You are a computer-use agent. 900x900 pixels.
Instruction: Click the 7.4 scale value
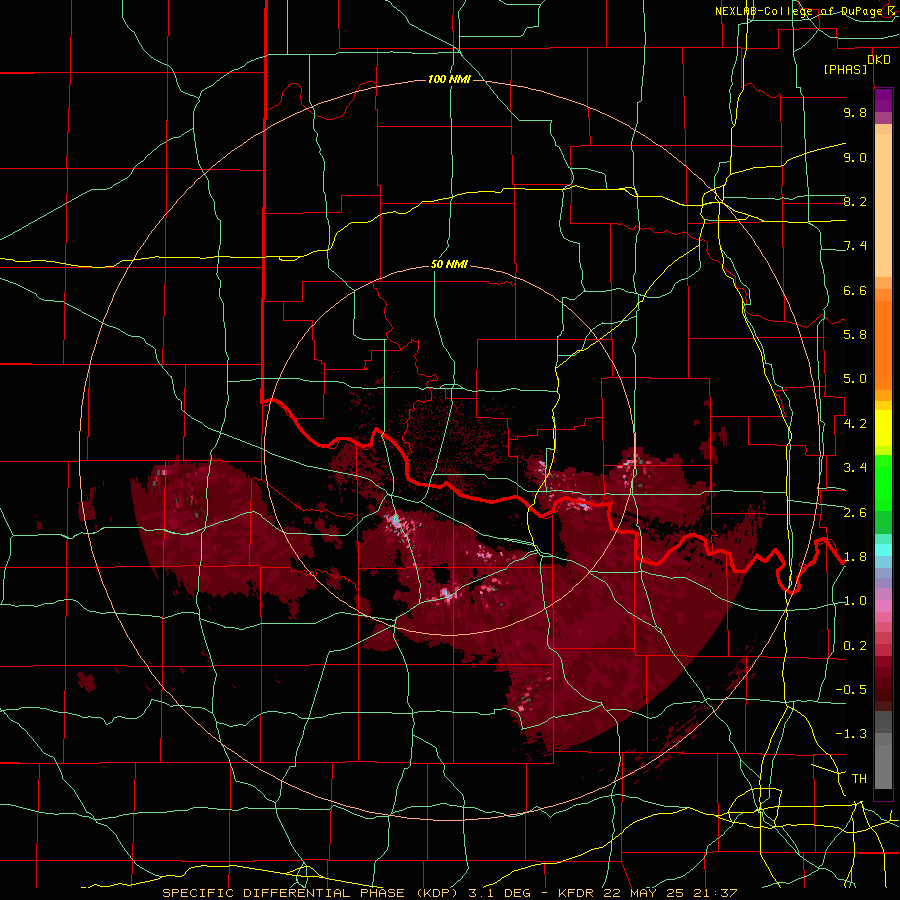[855, 246]
